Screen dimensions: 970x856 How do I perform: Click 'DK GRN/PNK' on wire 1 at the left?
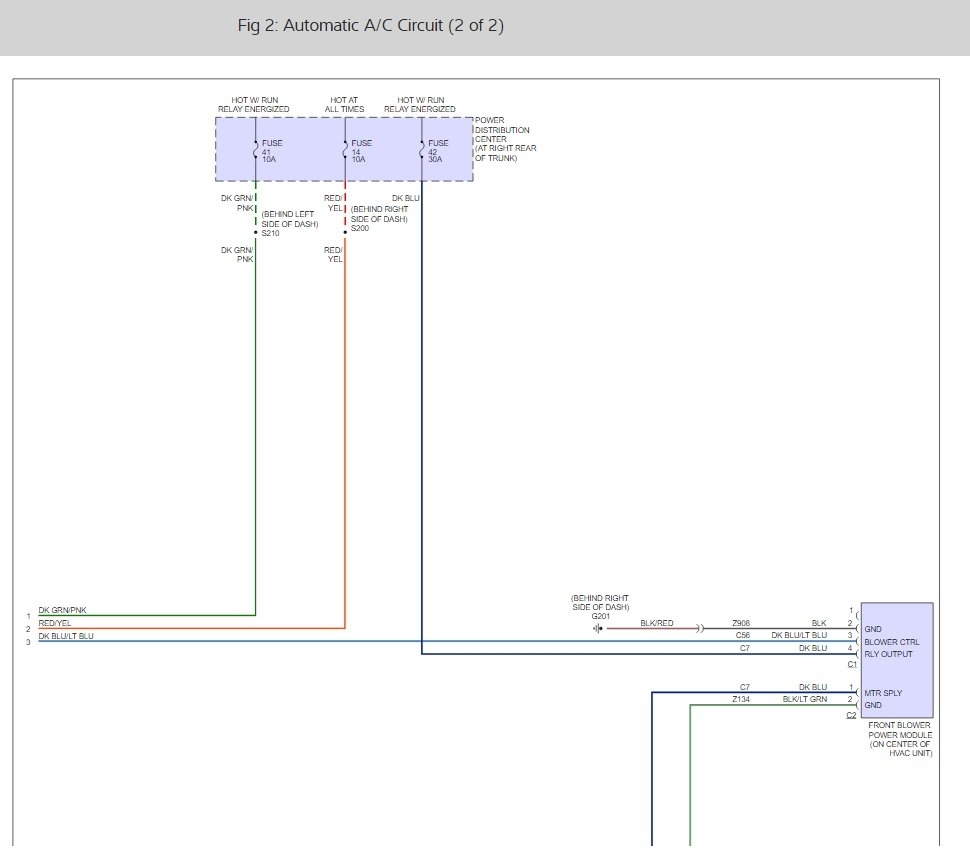click(62, 610)
